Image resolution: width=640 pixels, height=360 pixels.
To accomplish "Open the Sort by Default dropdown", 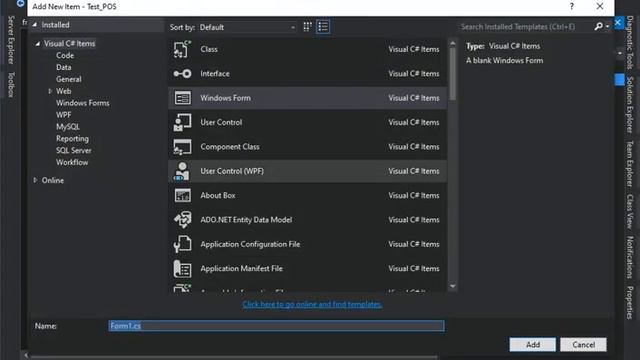I will pyautogui.click(x=248, y=27).
